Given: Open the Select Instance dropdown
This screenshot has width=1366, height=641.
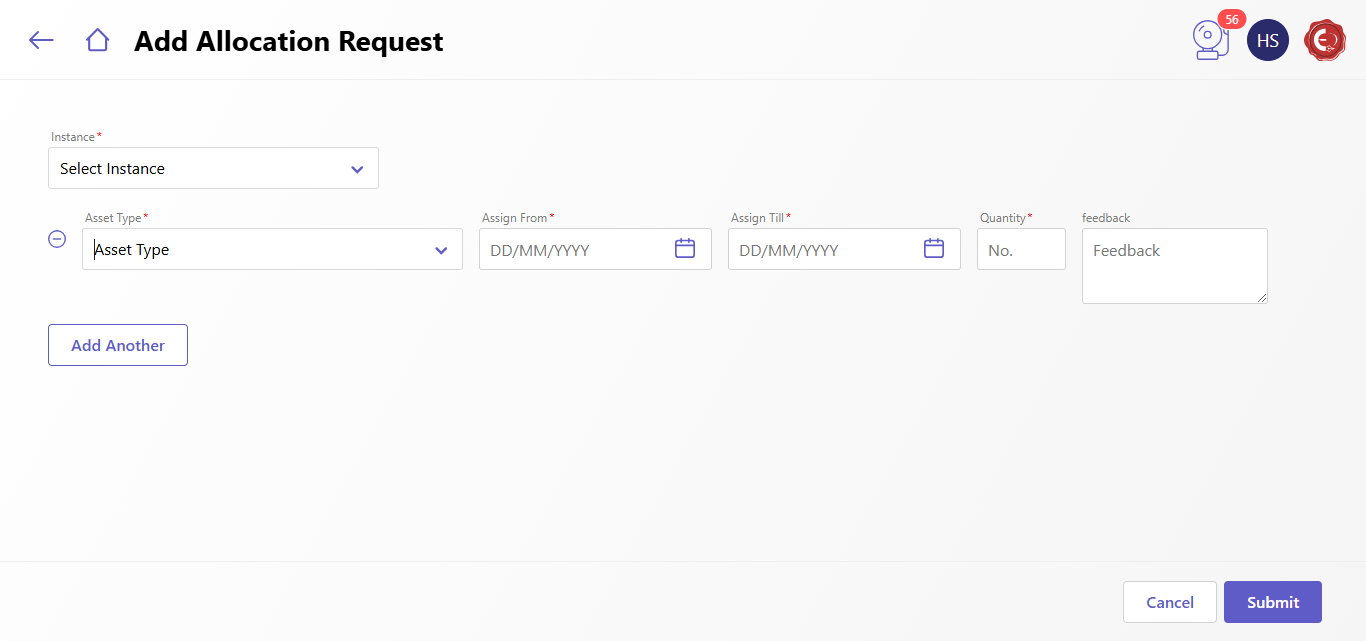Looking at the screenshot, I should pos(200,169).
